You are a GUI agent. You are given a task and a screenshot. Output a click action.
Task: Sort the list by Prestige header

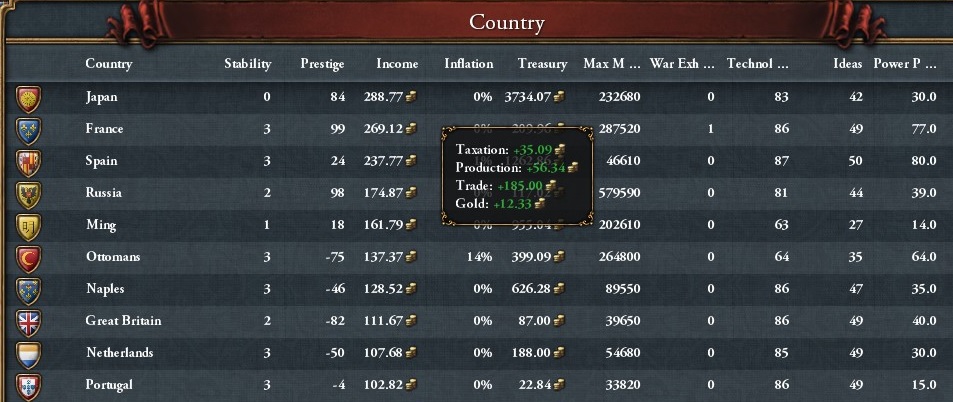[x=322, y=64]
